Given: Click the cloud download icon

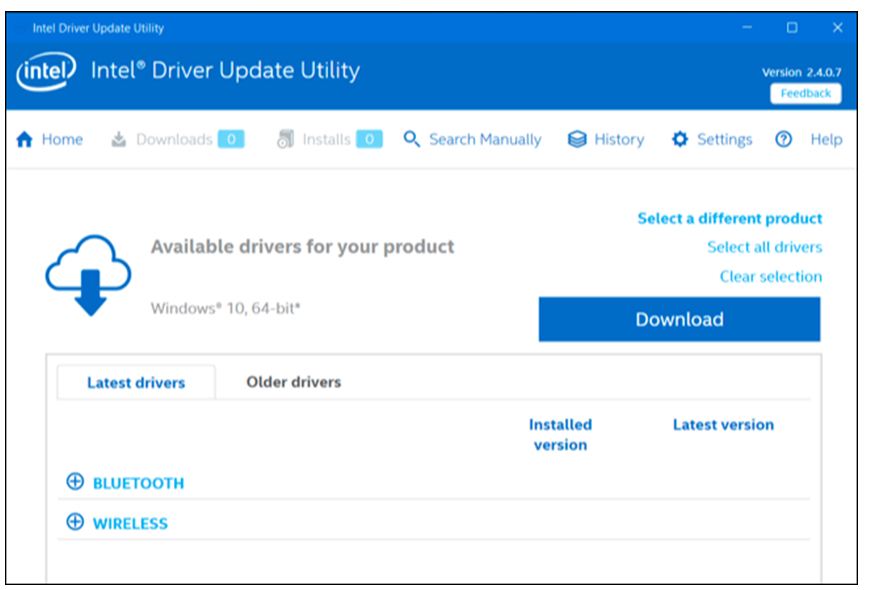Looking at the screenshot, I should coord(89,276).
